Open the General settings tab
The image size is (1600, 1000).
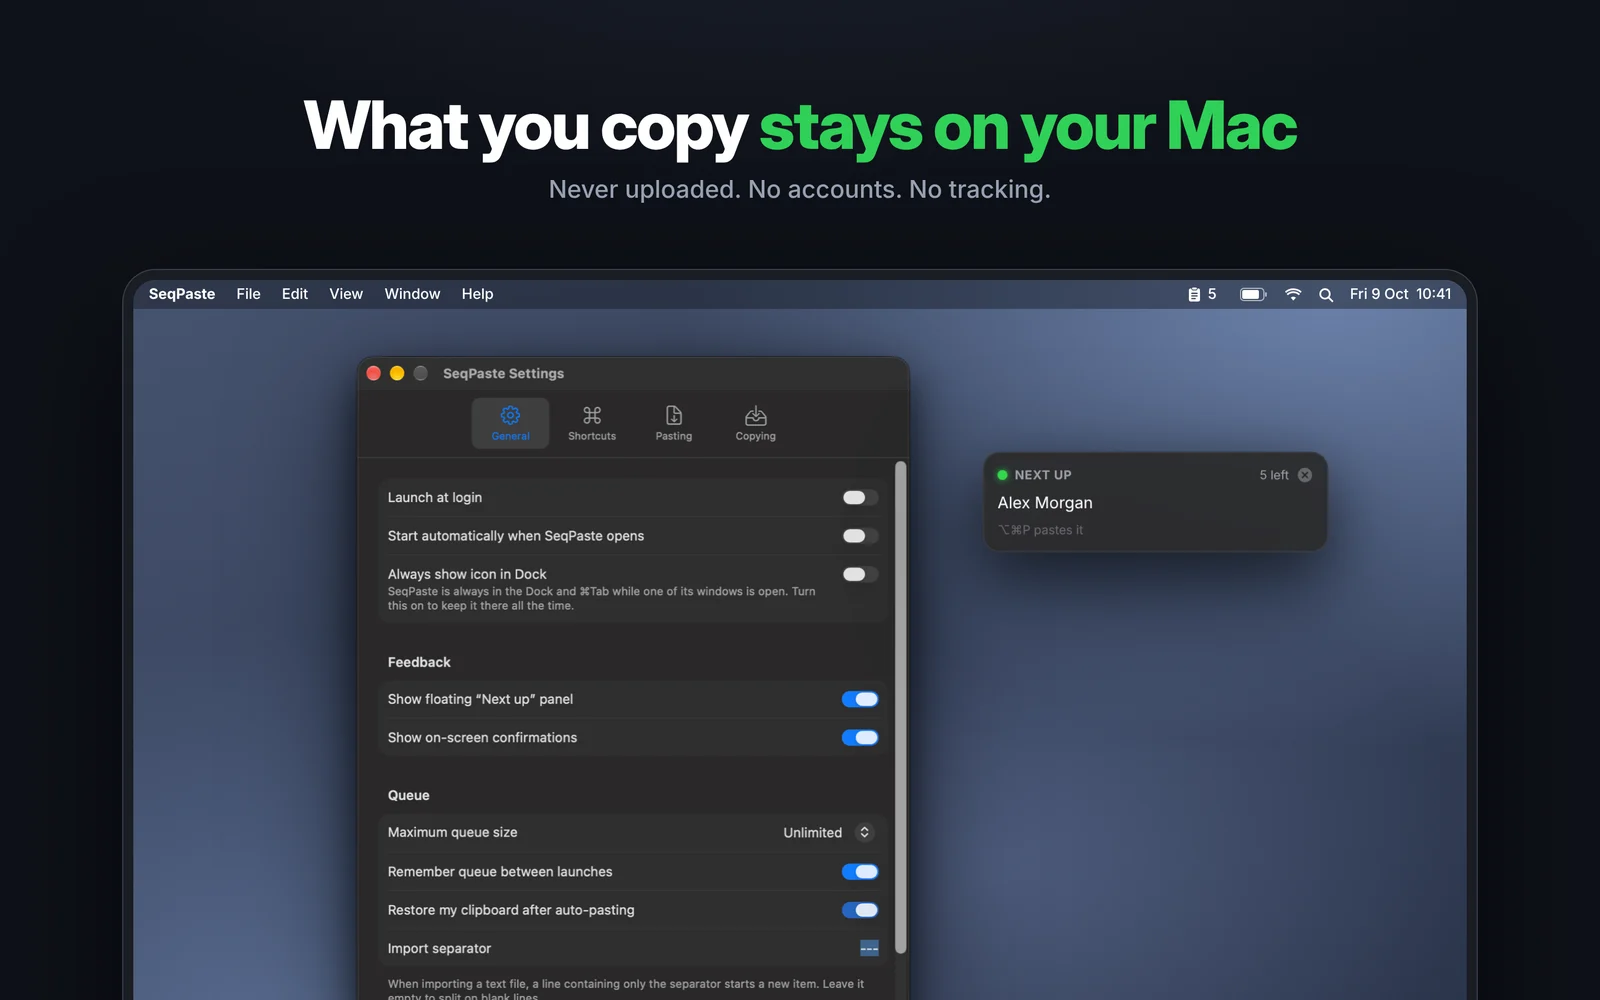point(510,423)
